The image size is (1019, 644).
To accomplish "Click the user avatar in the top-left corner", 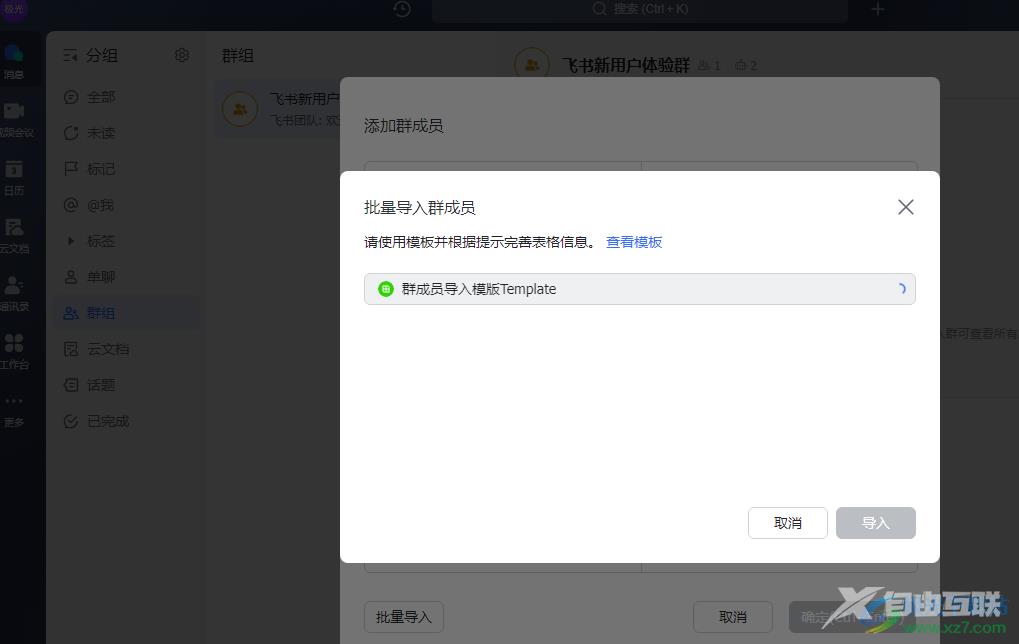I will 13,9.
